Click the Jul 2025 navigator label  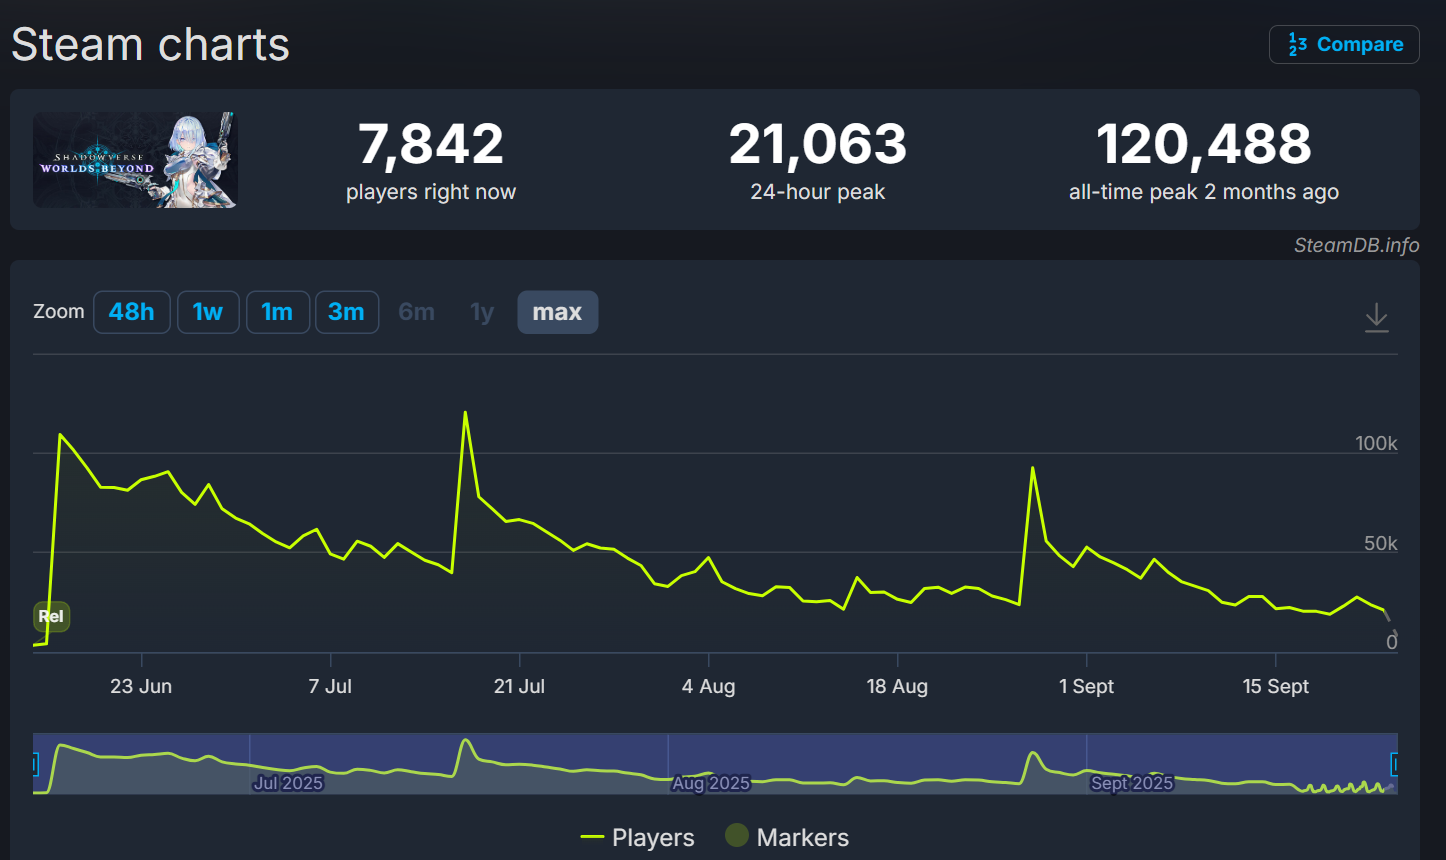288,783
